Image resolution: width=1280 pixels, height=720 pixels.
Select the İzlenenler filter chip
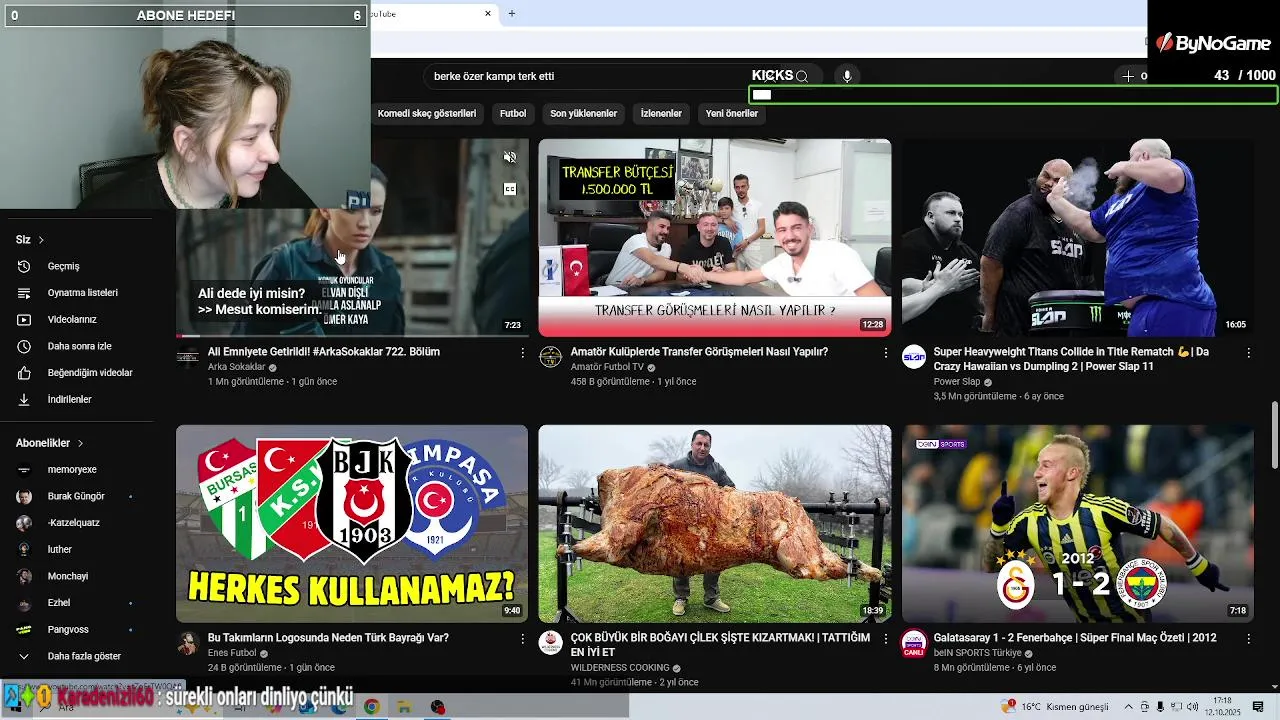[661, 114]
